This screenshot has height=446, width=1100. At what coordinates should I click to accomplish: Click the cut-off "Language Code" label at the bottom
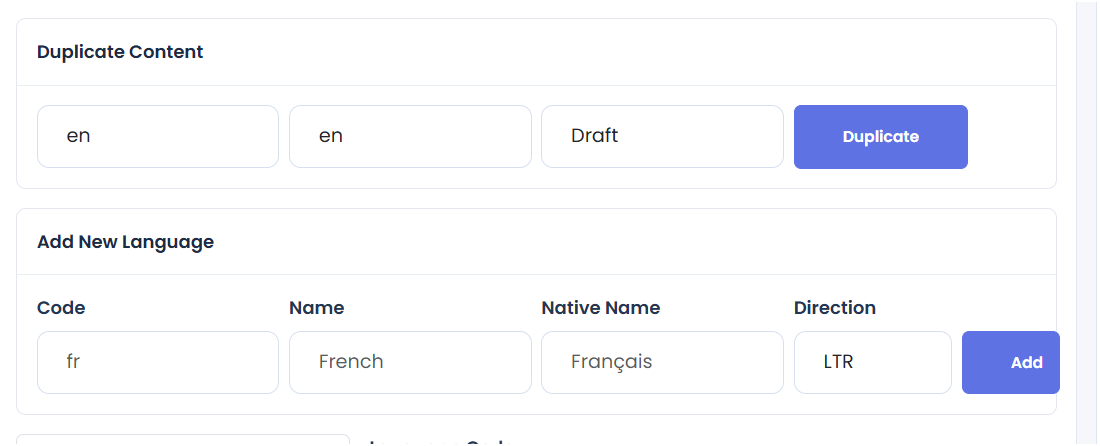point(442,442)
